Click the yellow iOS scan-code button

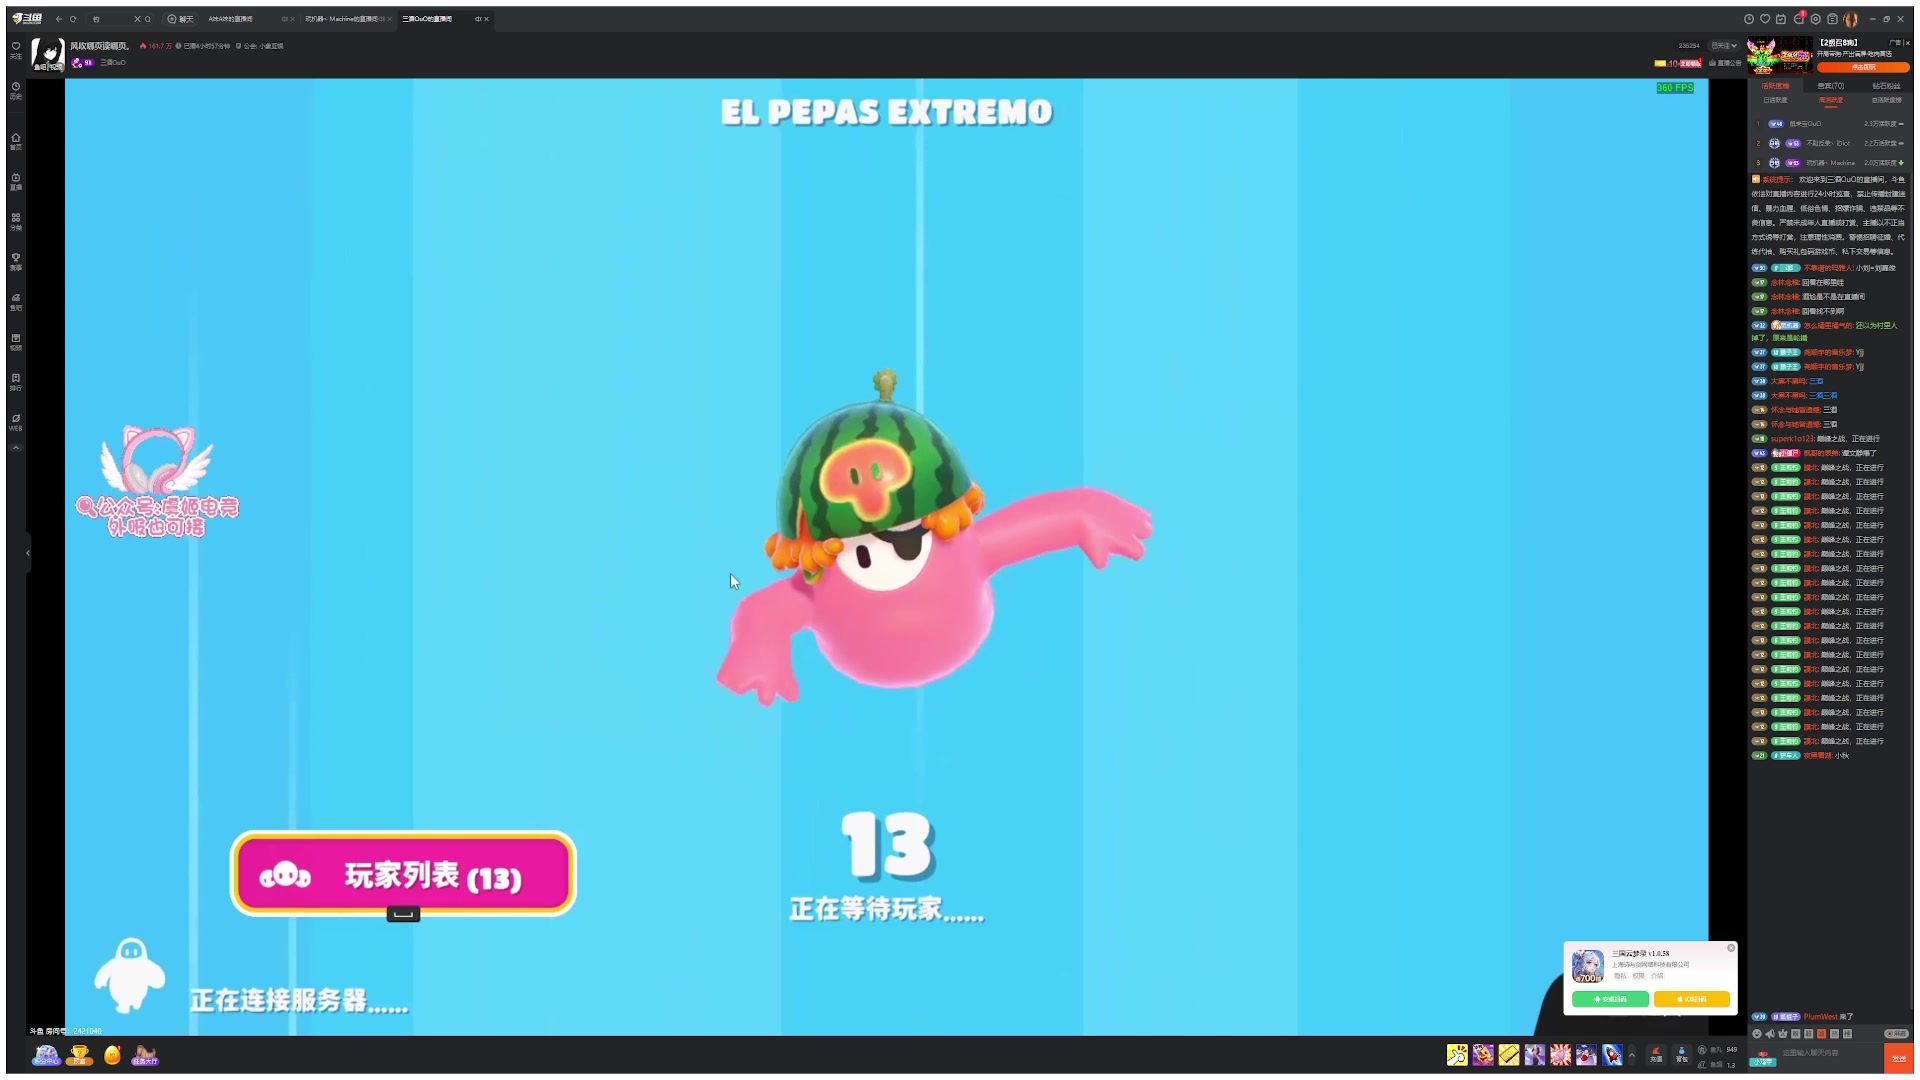tap(1692, 999)
